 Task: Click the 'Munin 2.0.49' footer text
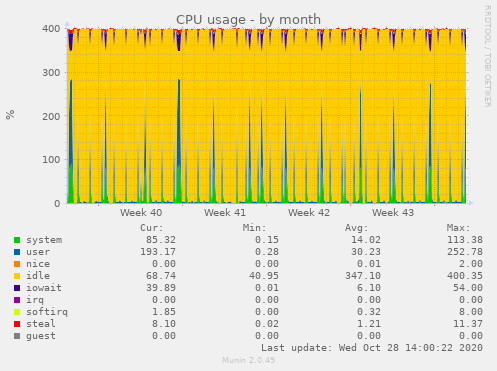(x=249, y=360)
